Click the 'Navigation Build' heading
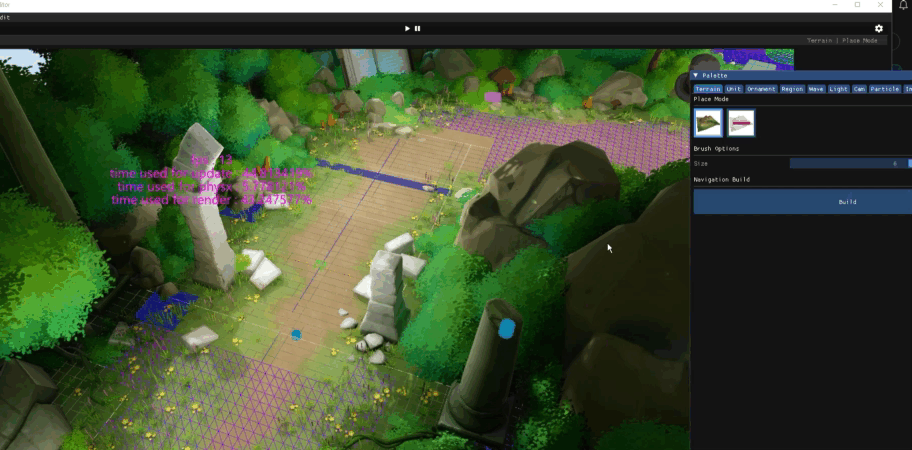The width and height of the screenshot is (912, 450). [x=721, y=180]
